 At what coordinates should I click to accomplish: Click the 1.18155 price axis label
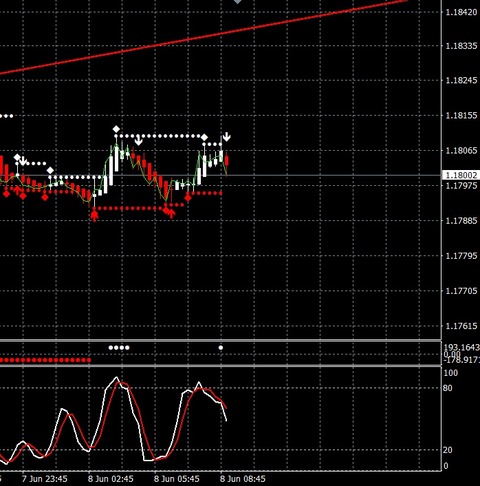click(461, 115)
